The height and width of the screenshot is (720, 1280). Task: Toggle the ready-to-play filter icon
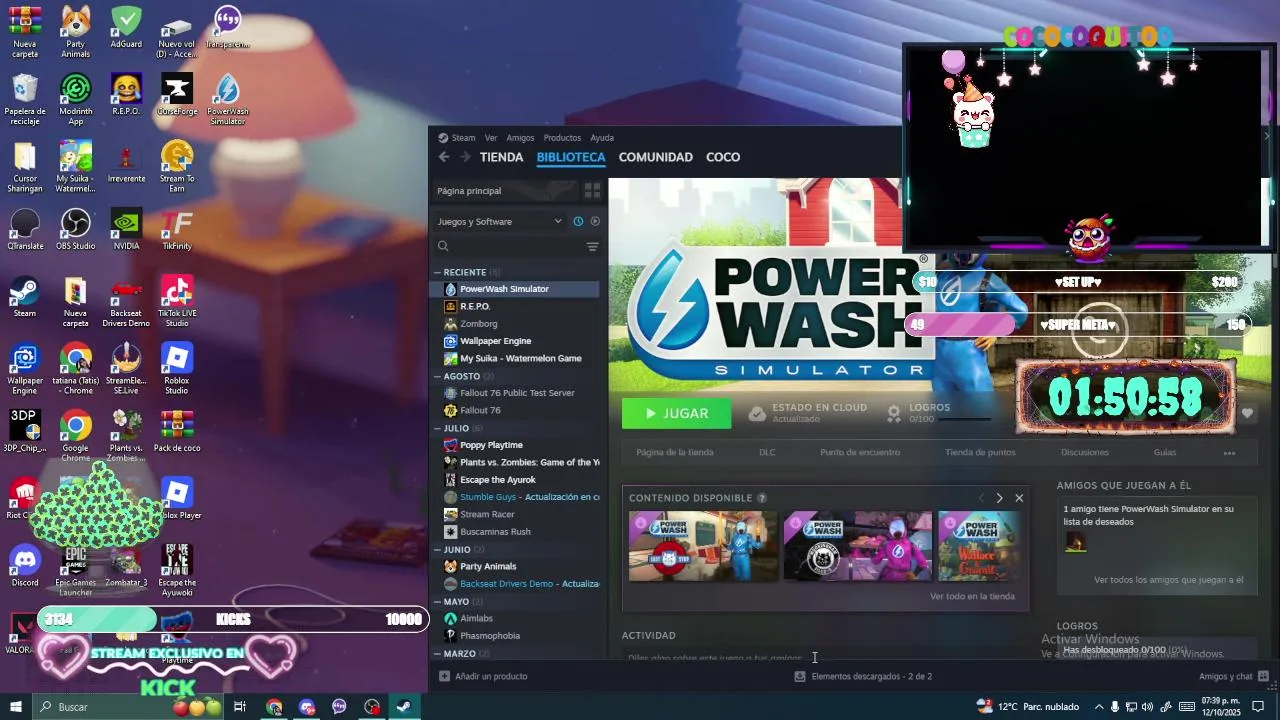[595, 221]
